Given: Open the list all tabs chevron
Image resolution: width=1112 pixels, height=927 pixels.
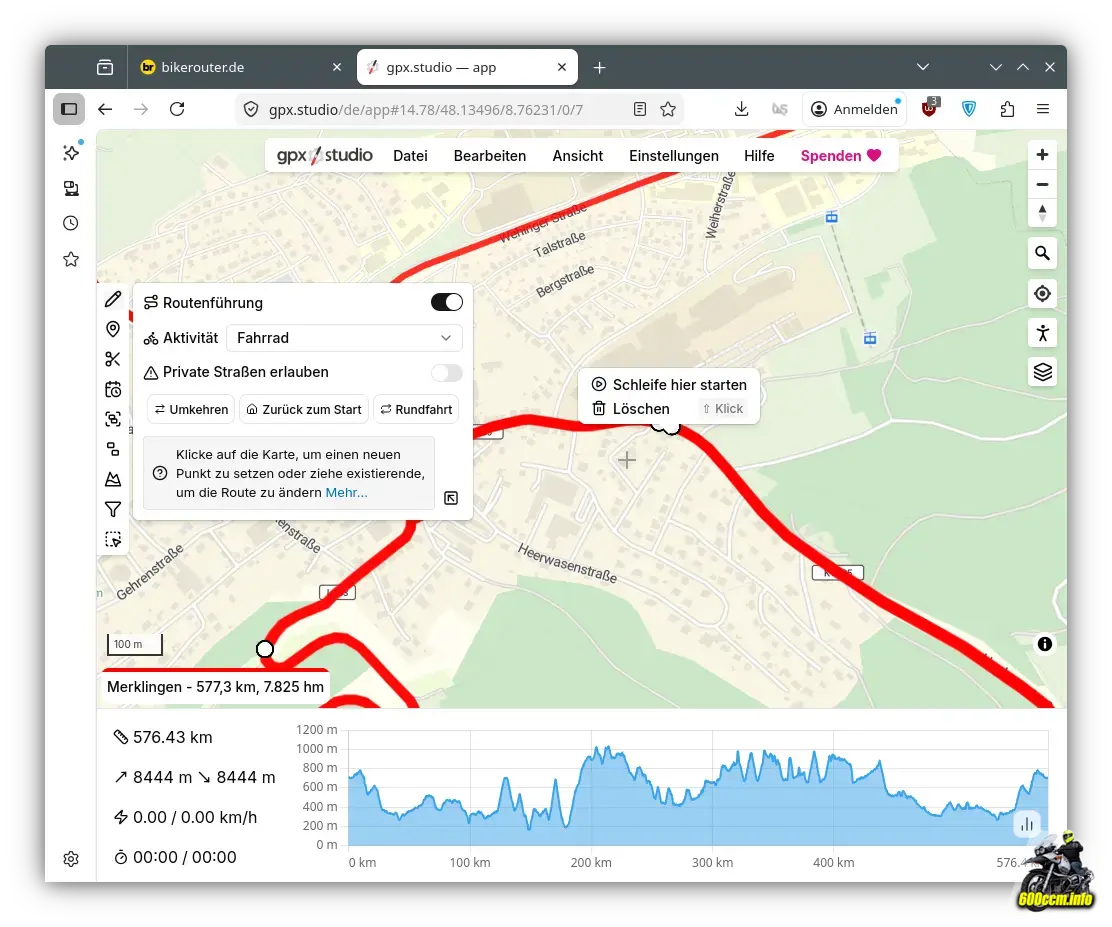Looking at the screenshot, I should tap(923, 67).
